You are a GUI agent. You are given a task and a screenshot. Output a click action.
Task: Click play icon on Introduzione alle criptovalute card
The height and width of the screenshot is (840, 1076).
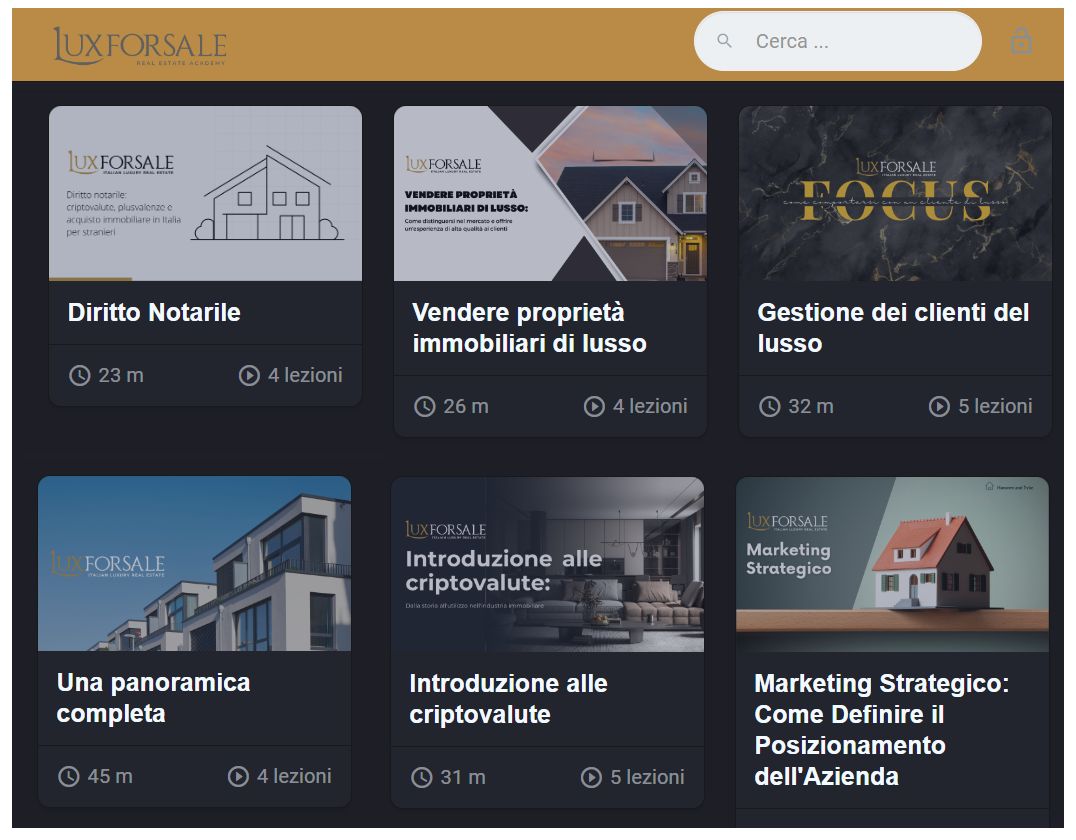point(592,777)
